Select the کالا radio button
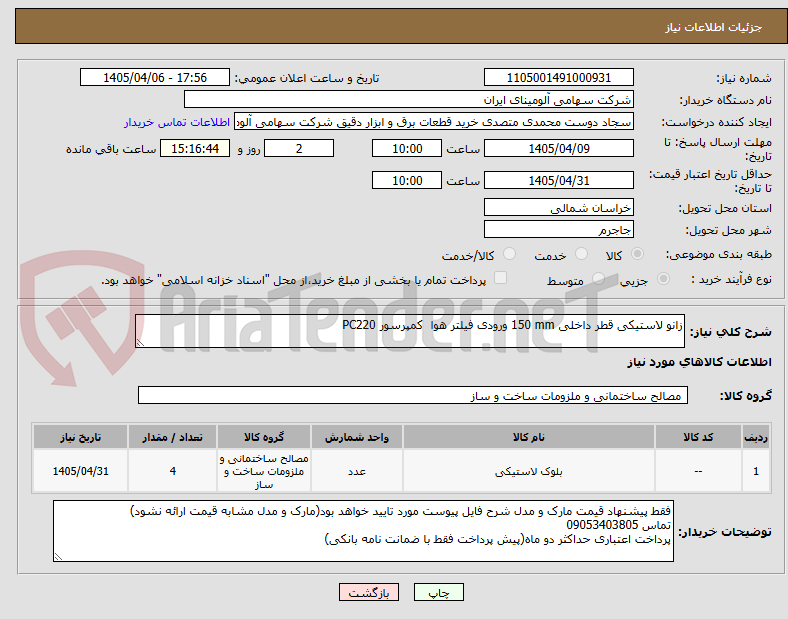The image size is (788, 619). point(637,254)
